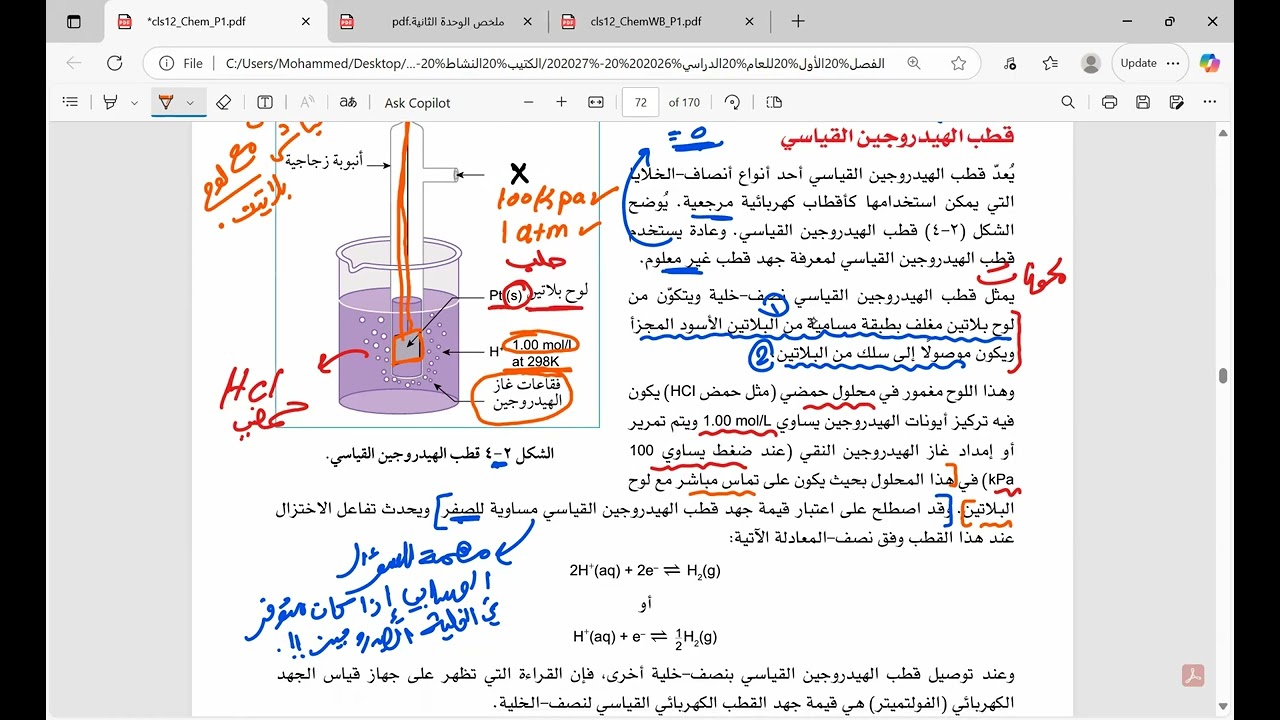This screenshot has height=720, width=1280.
Task: Close the cls12_ChemWB_P1.pdf tab
Action: click(748, 21)
